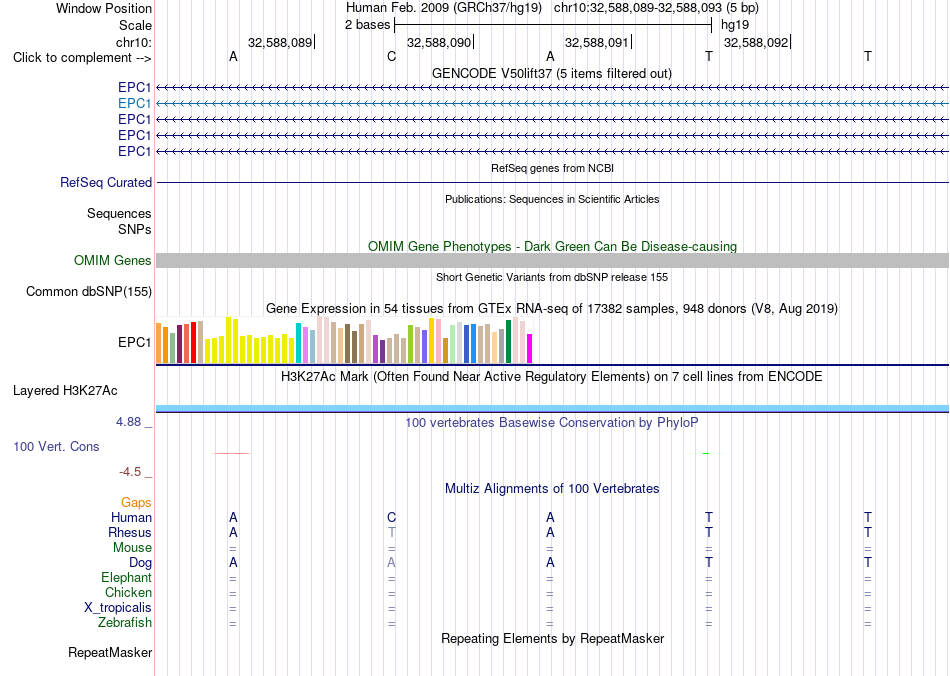Image resolution: width=950 pixels, height=676 pixels.
Task: Open 'Short Genetic Variants from dbSNP release 155' title
Action: tap(552, 277)
